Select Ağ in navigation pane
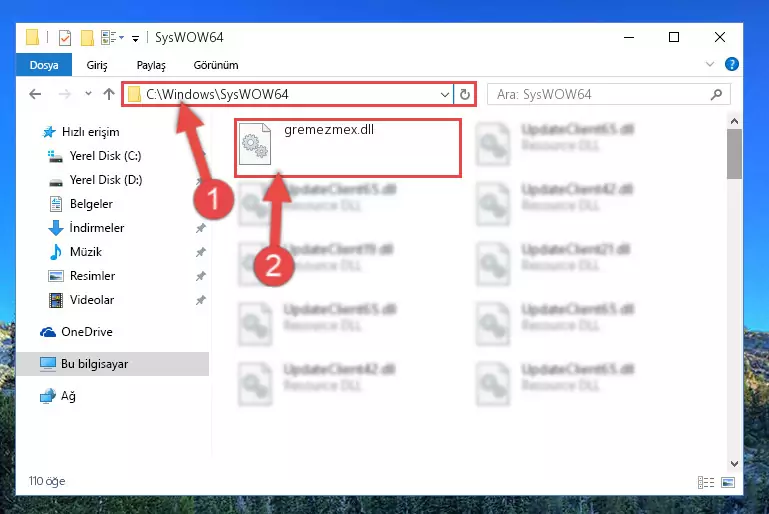 tap(68, 396)
